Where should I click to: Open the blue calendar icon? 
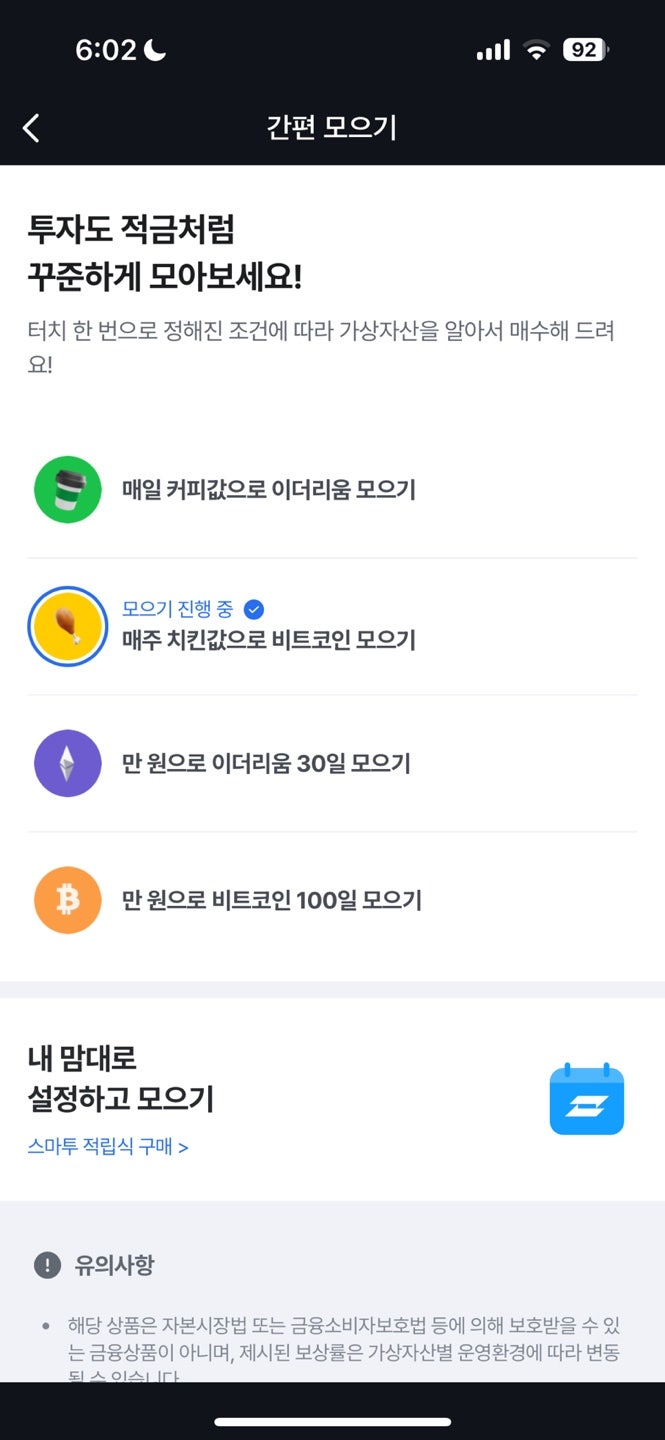click(587, 1098)
